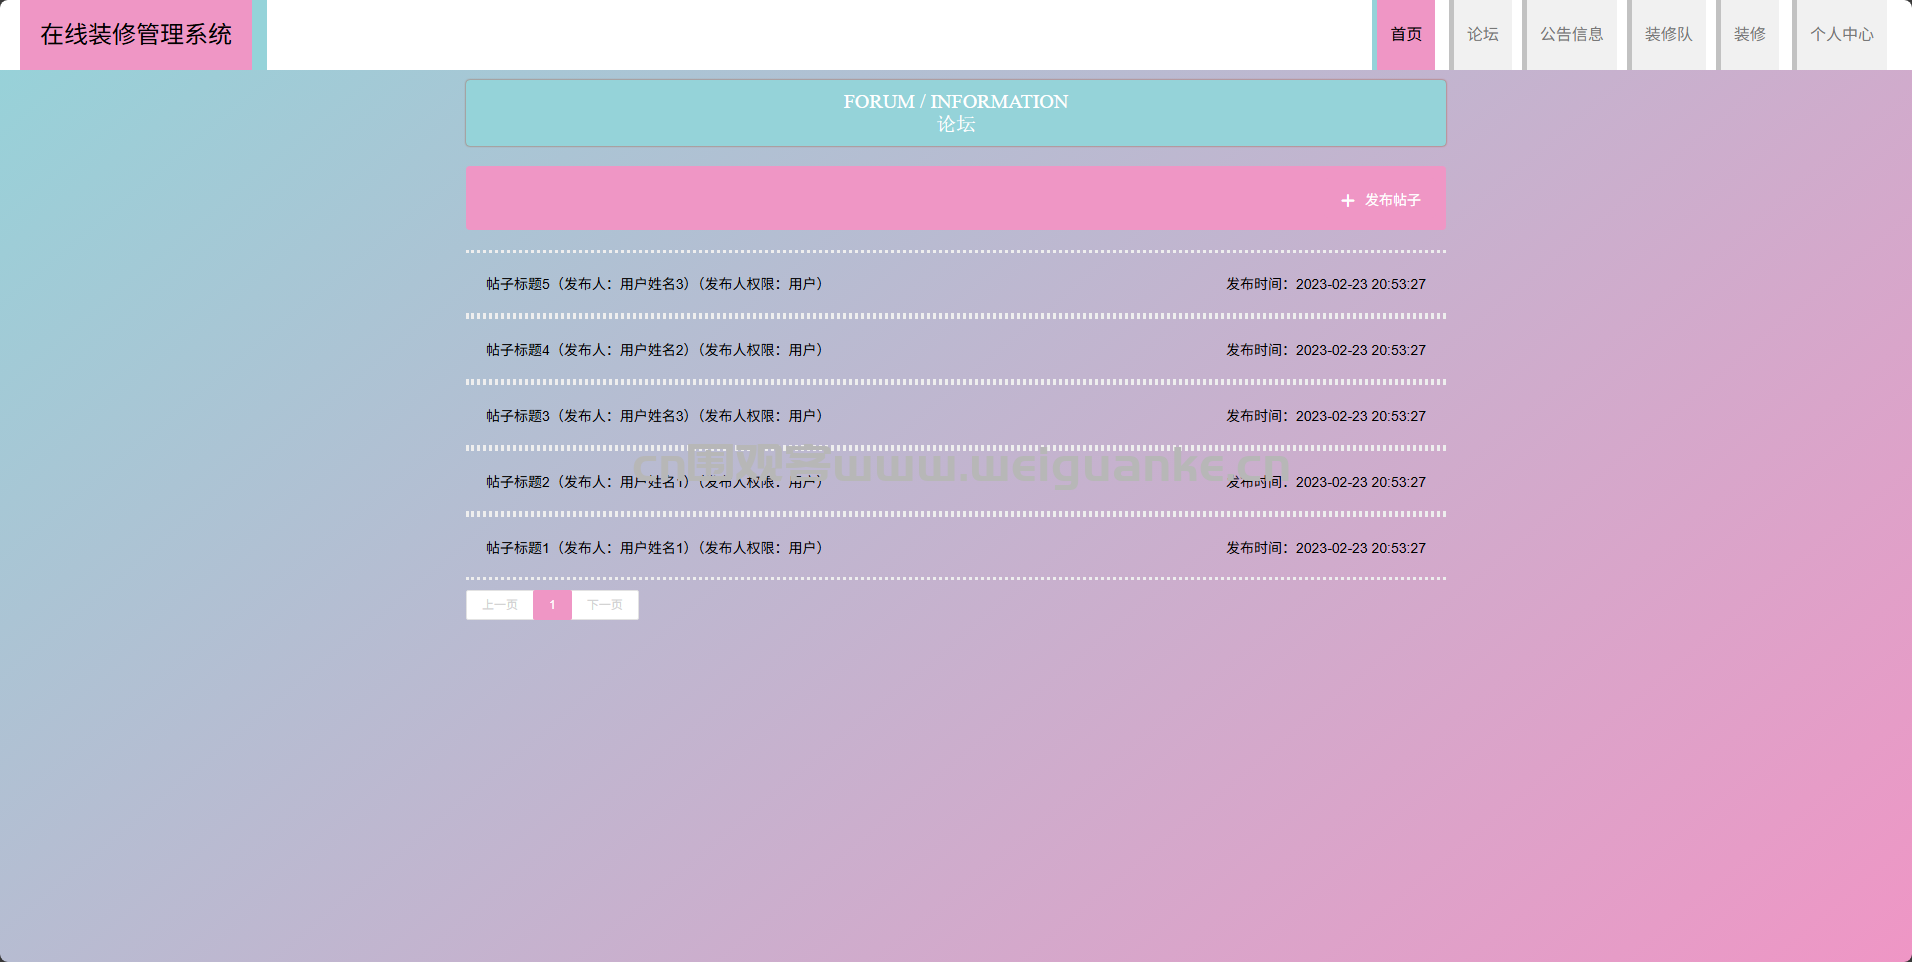Click the FORUM / INFORMATION heading
Image resolution: width=1912 pixels, height=962 pixels.
click(955, 102)
